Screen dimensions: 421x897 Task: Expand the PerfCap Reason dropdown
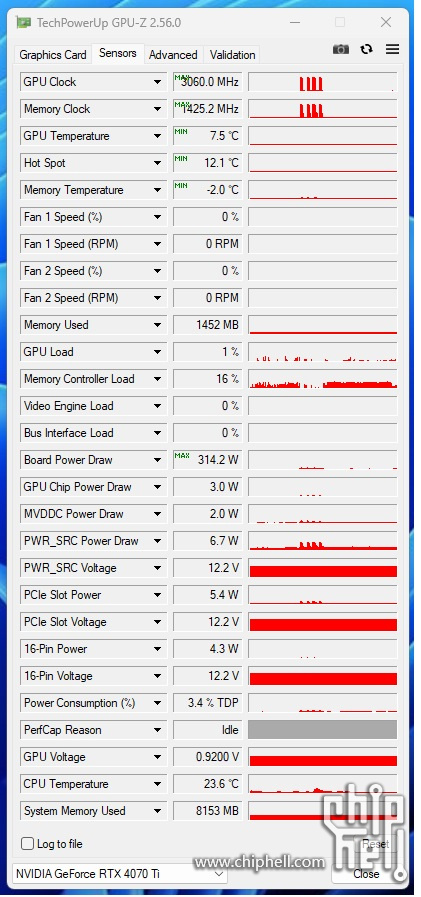click(x=157, y=730)
